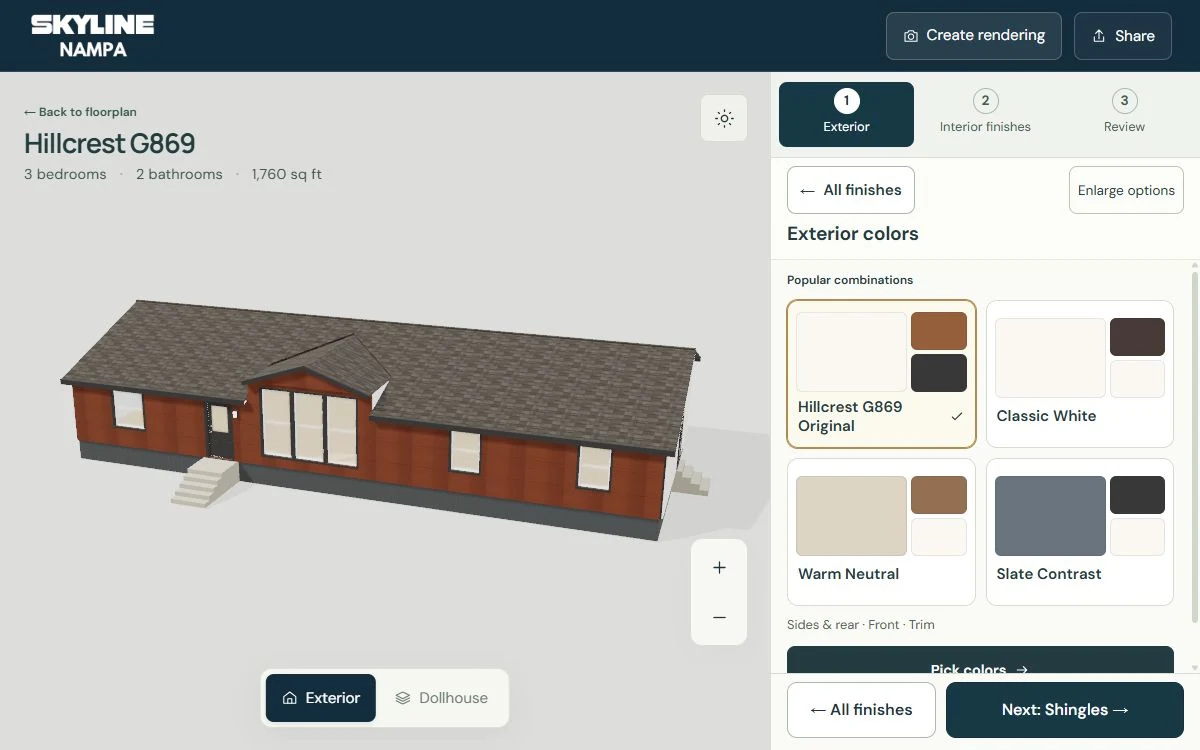The image size is (1200, 750).
Task: Select the Slate Contrast color combination
Action: [x=1080, y=532]
